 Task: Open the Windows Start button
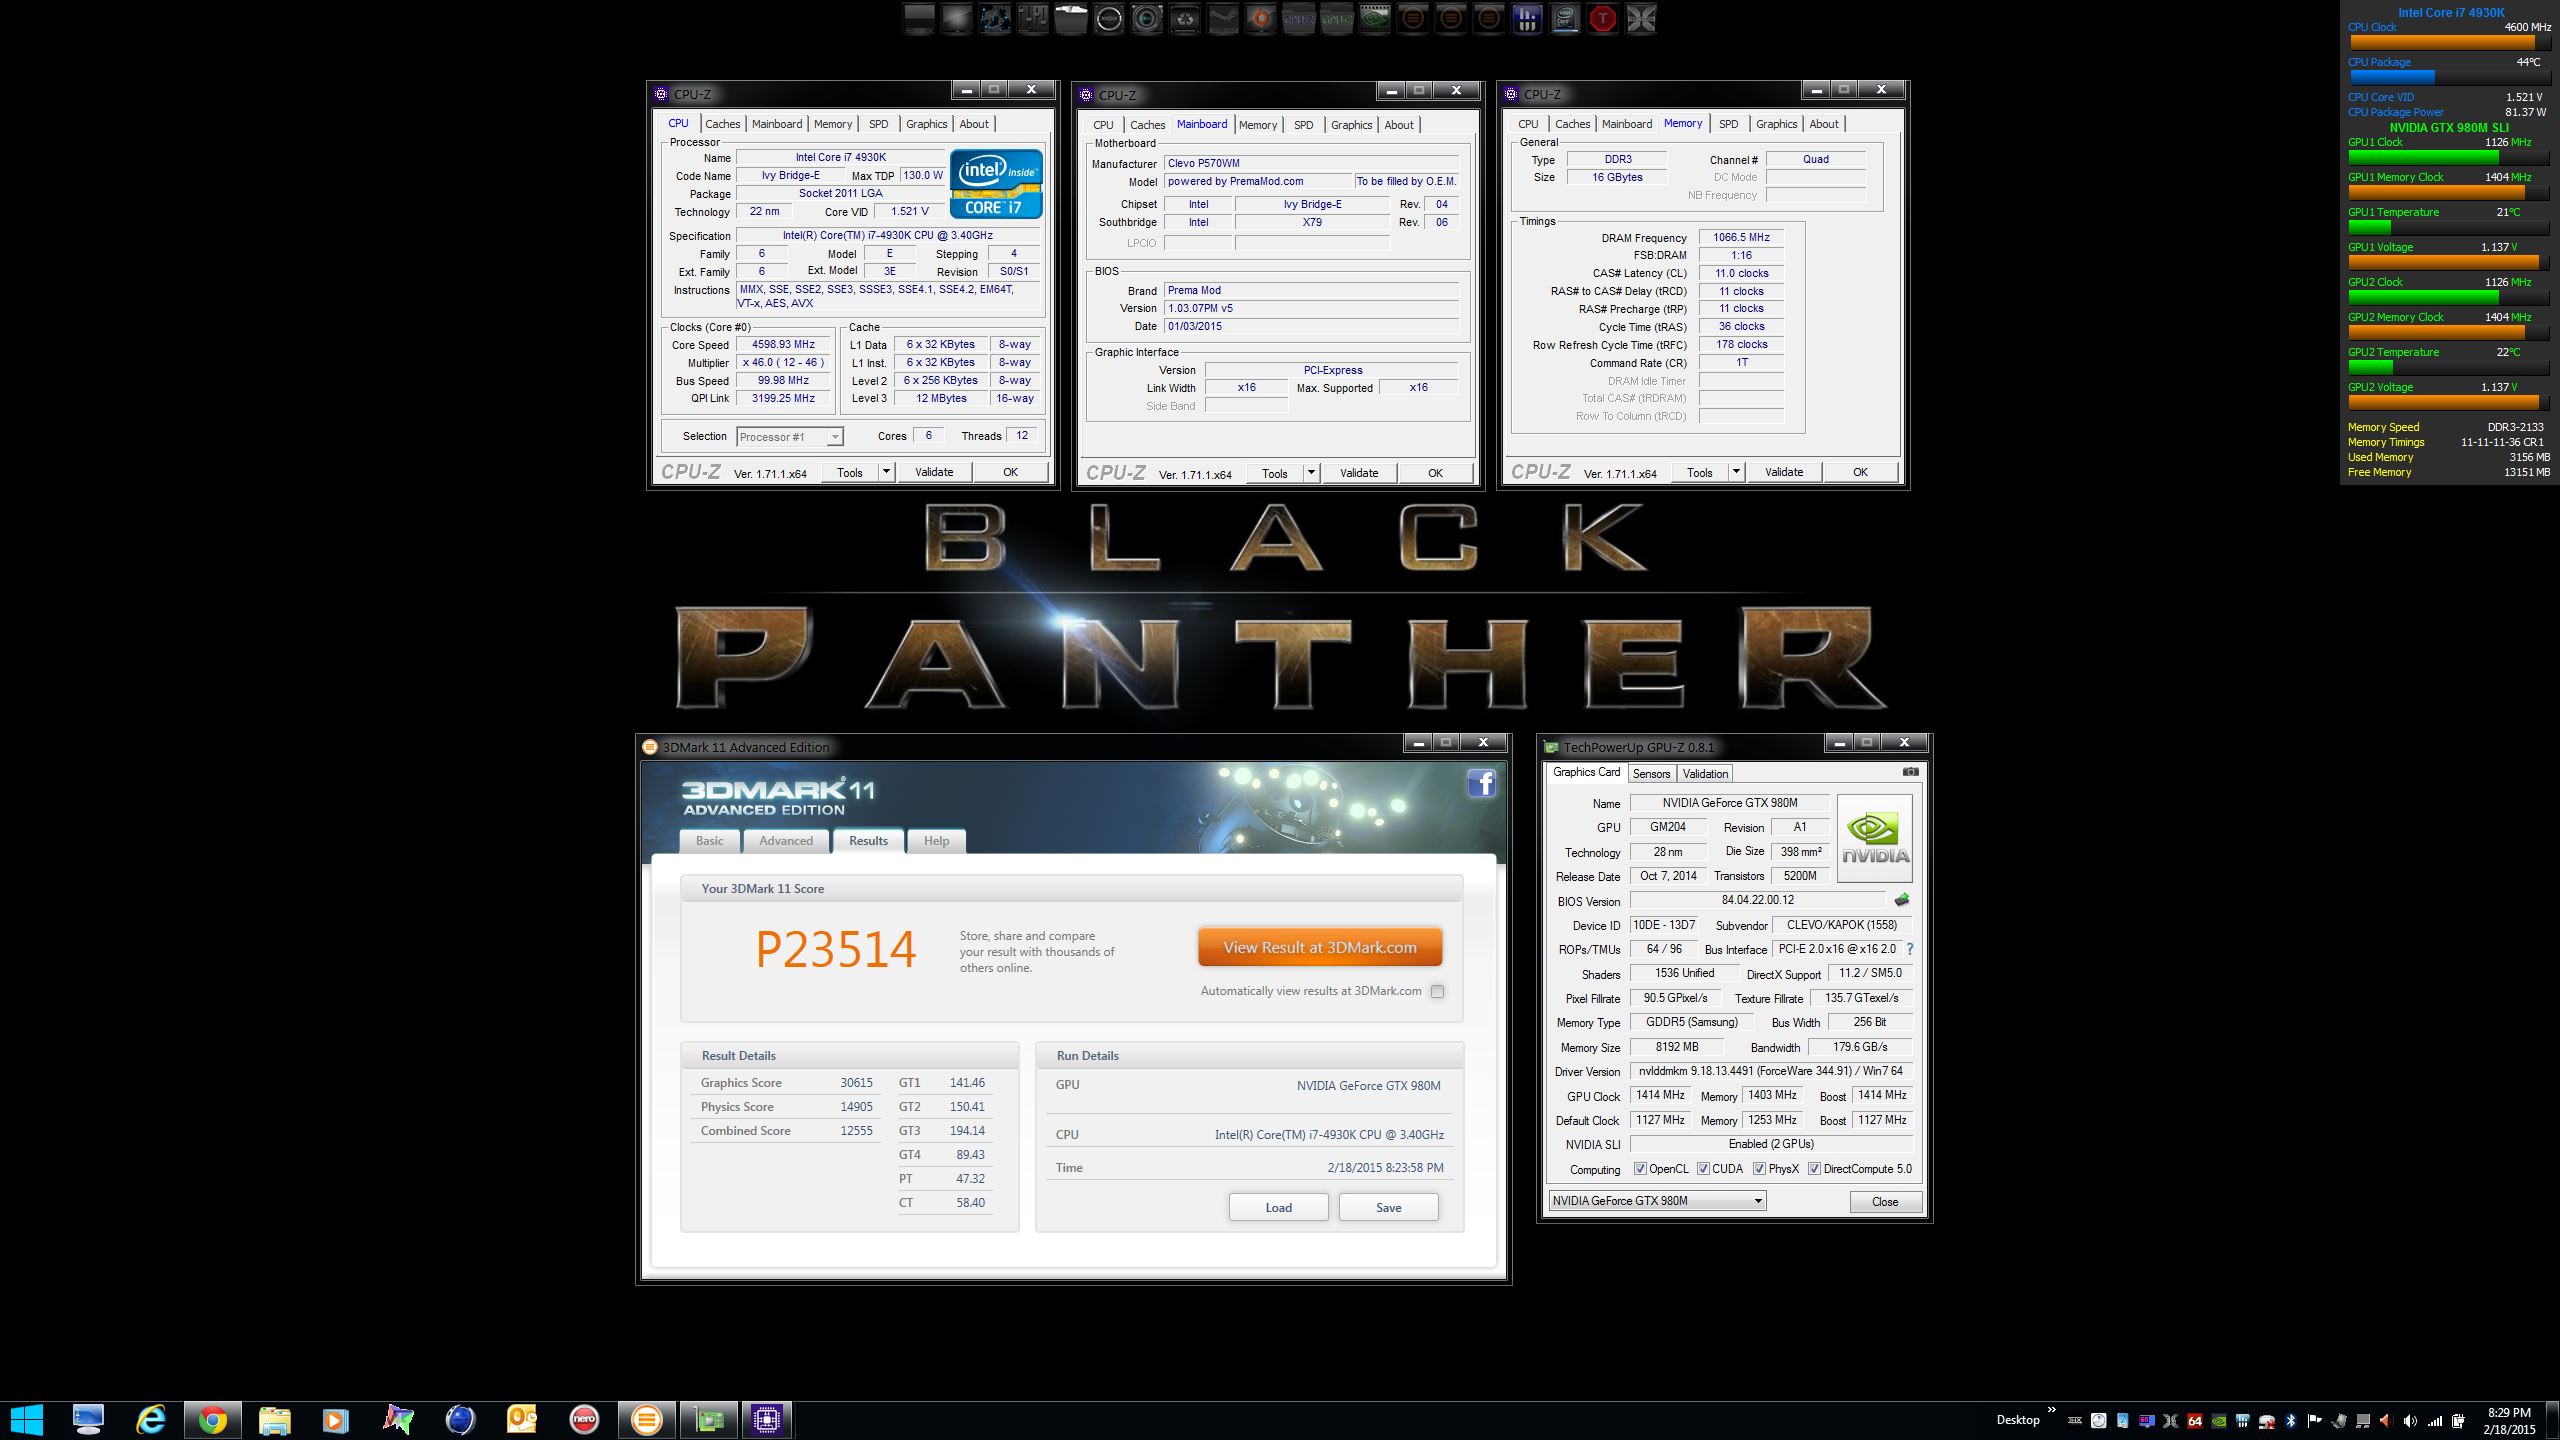point(27,1420)
